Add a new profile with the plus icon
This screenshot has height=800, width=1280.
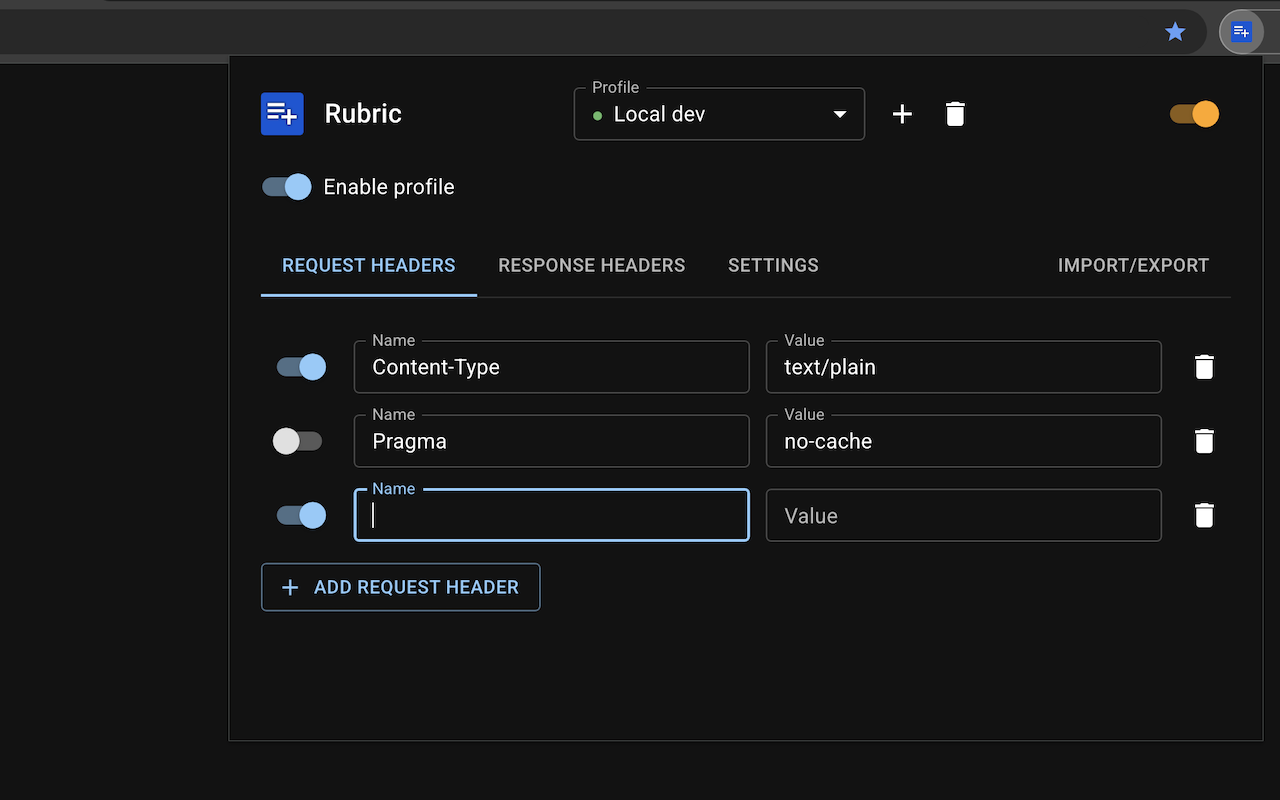click(x=902, y=114)
